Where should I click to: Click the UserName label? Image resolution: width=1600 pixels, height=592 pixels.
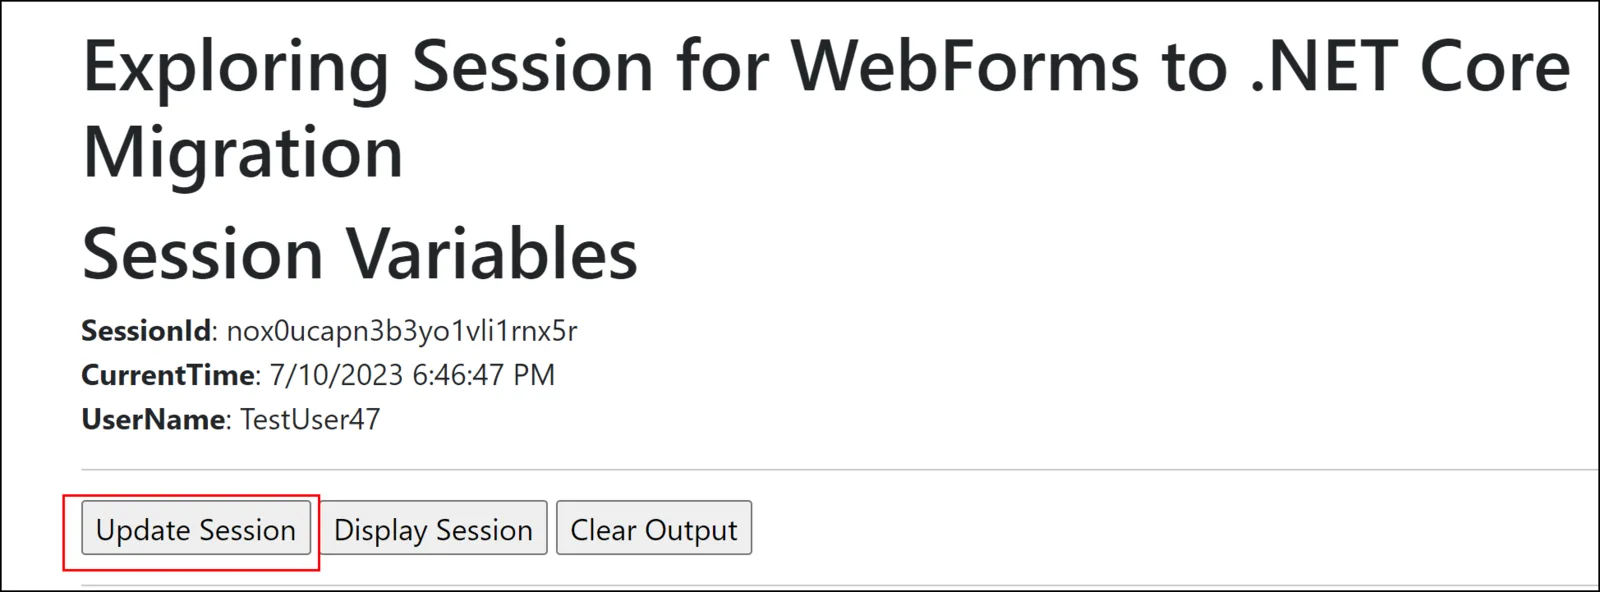coord(153,420)
